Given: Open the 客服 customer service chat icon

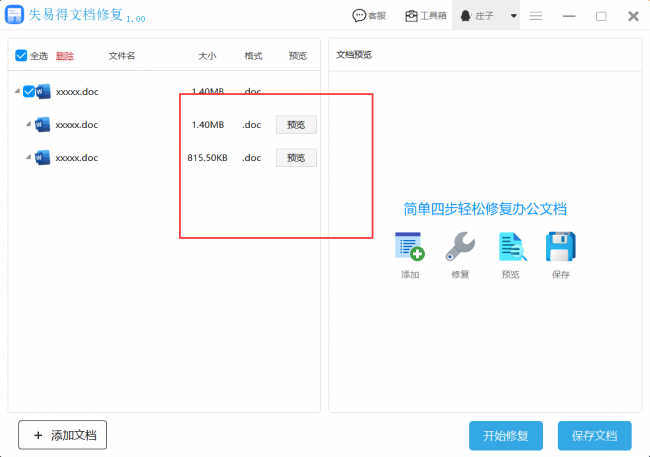Looking at the screenshot, I should coord(359,16).
